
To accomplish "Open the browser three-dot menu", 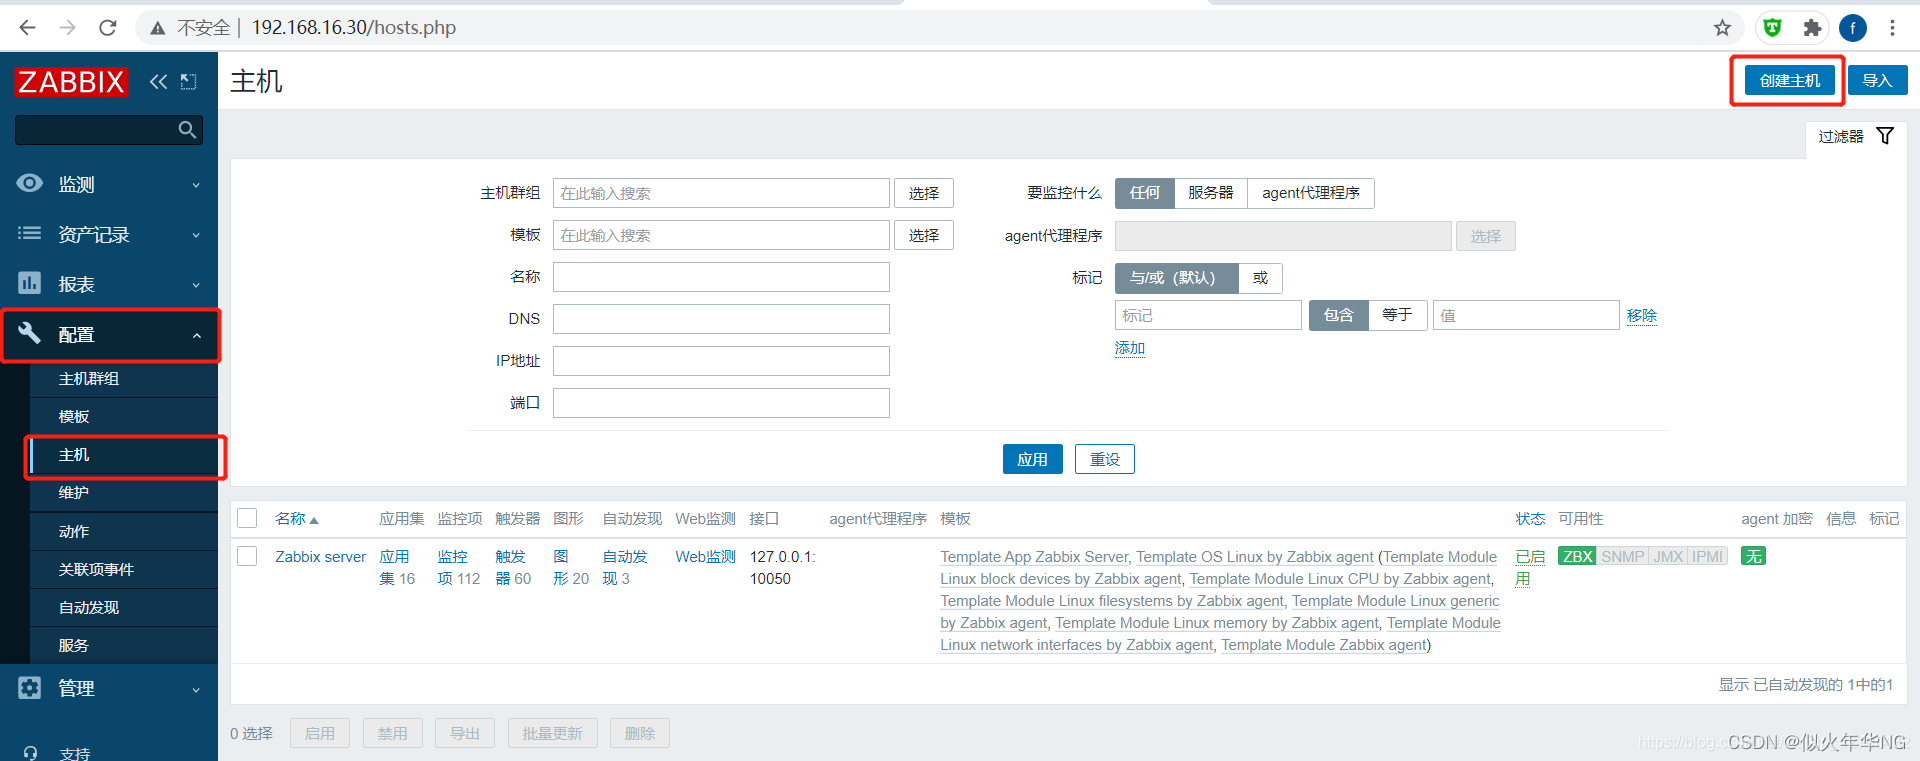I will pyautogui.click(x=1892, y=28).
